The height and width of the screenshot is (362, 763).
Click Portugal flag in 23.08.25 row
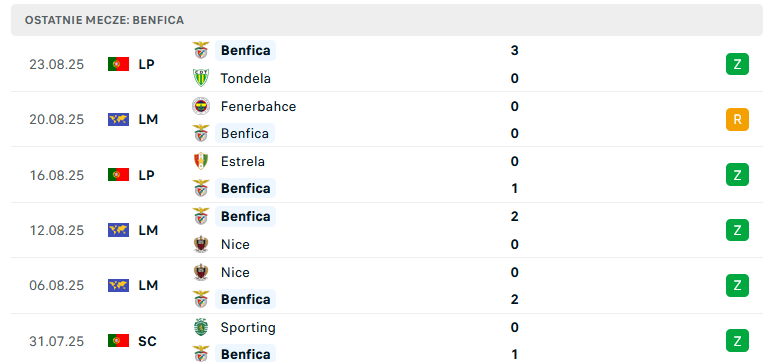(118, 64)
